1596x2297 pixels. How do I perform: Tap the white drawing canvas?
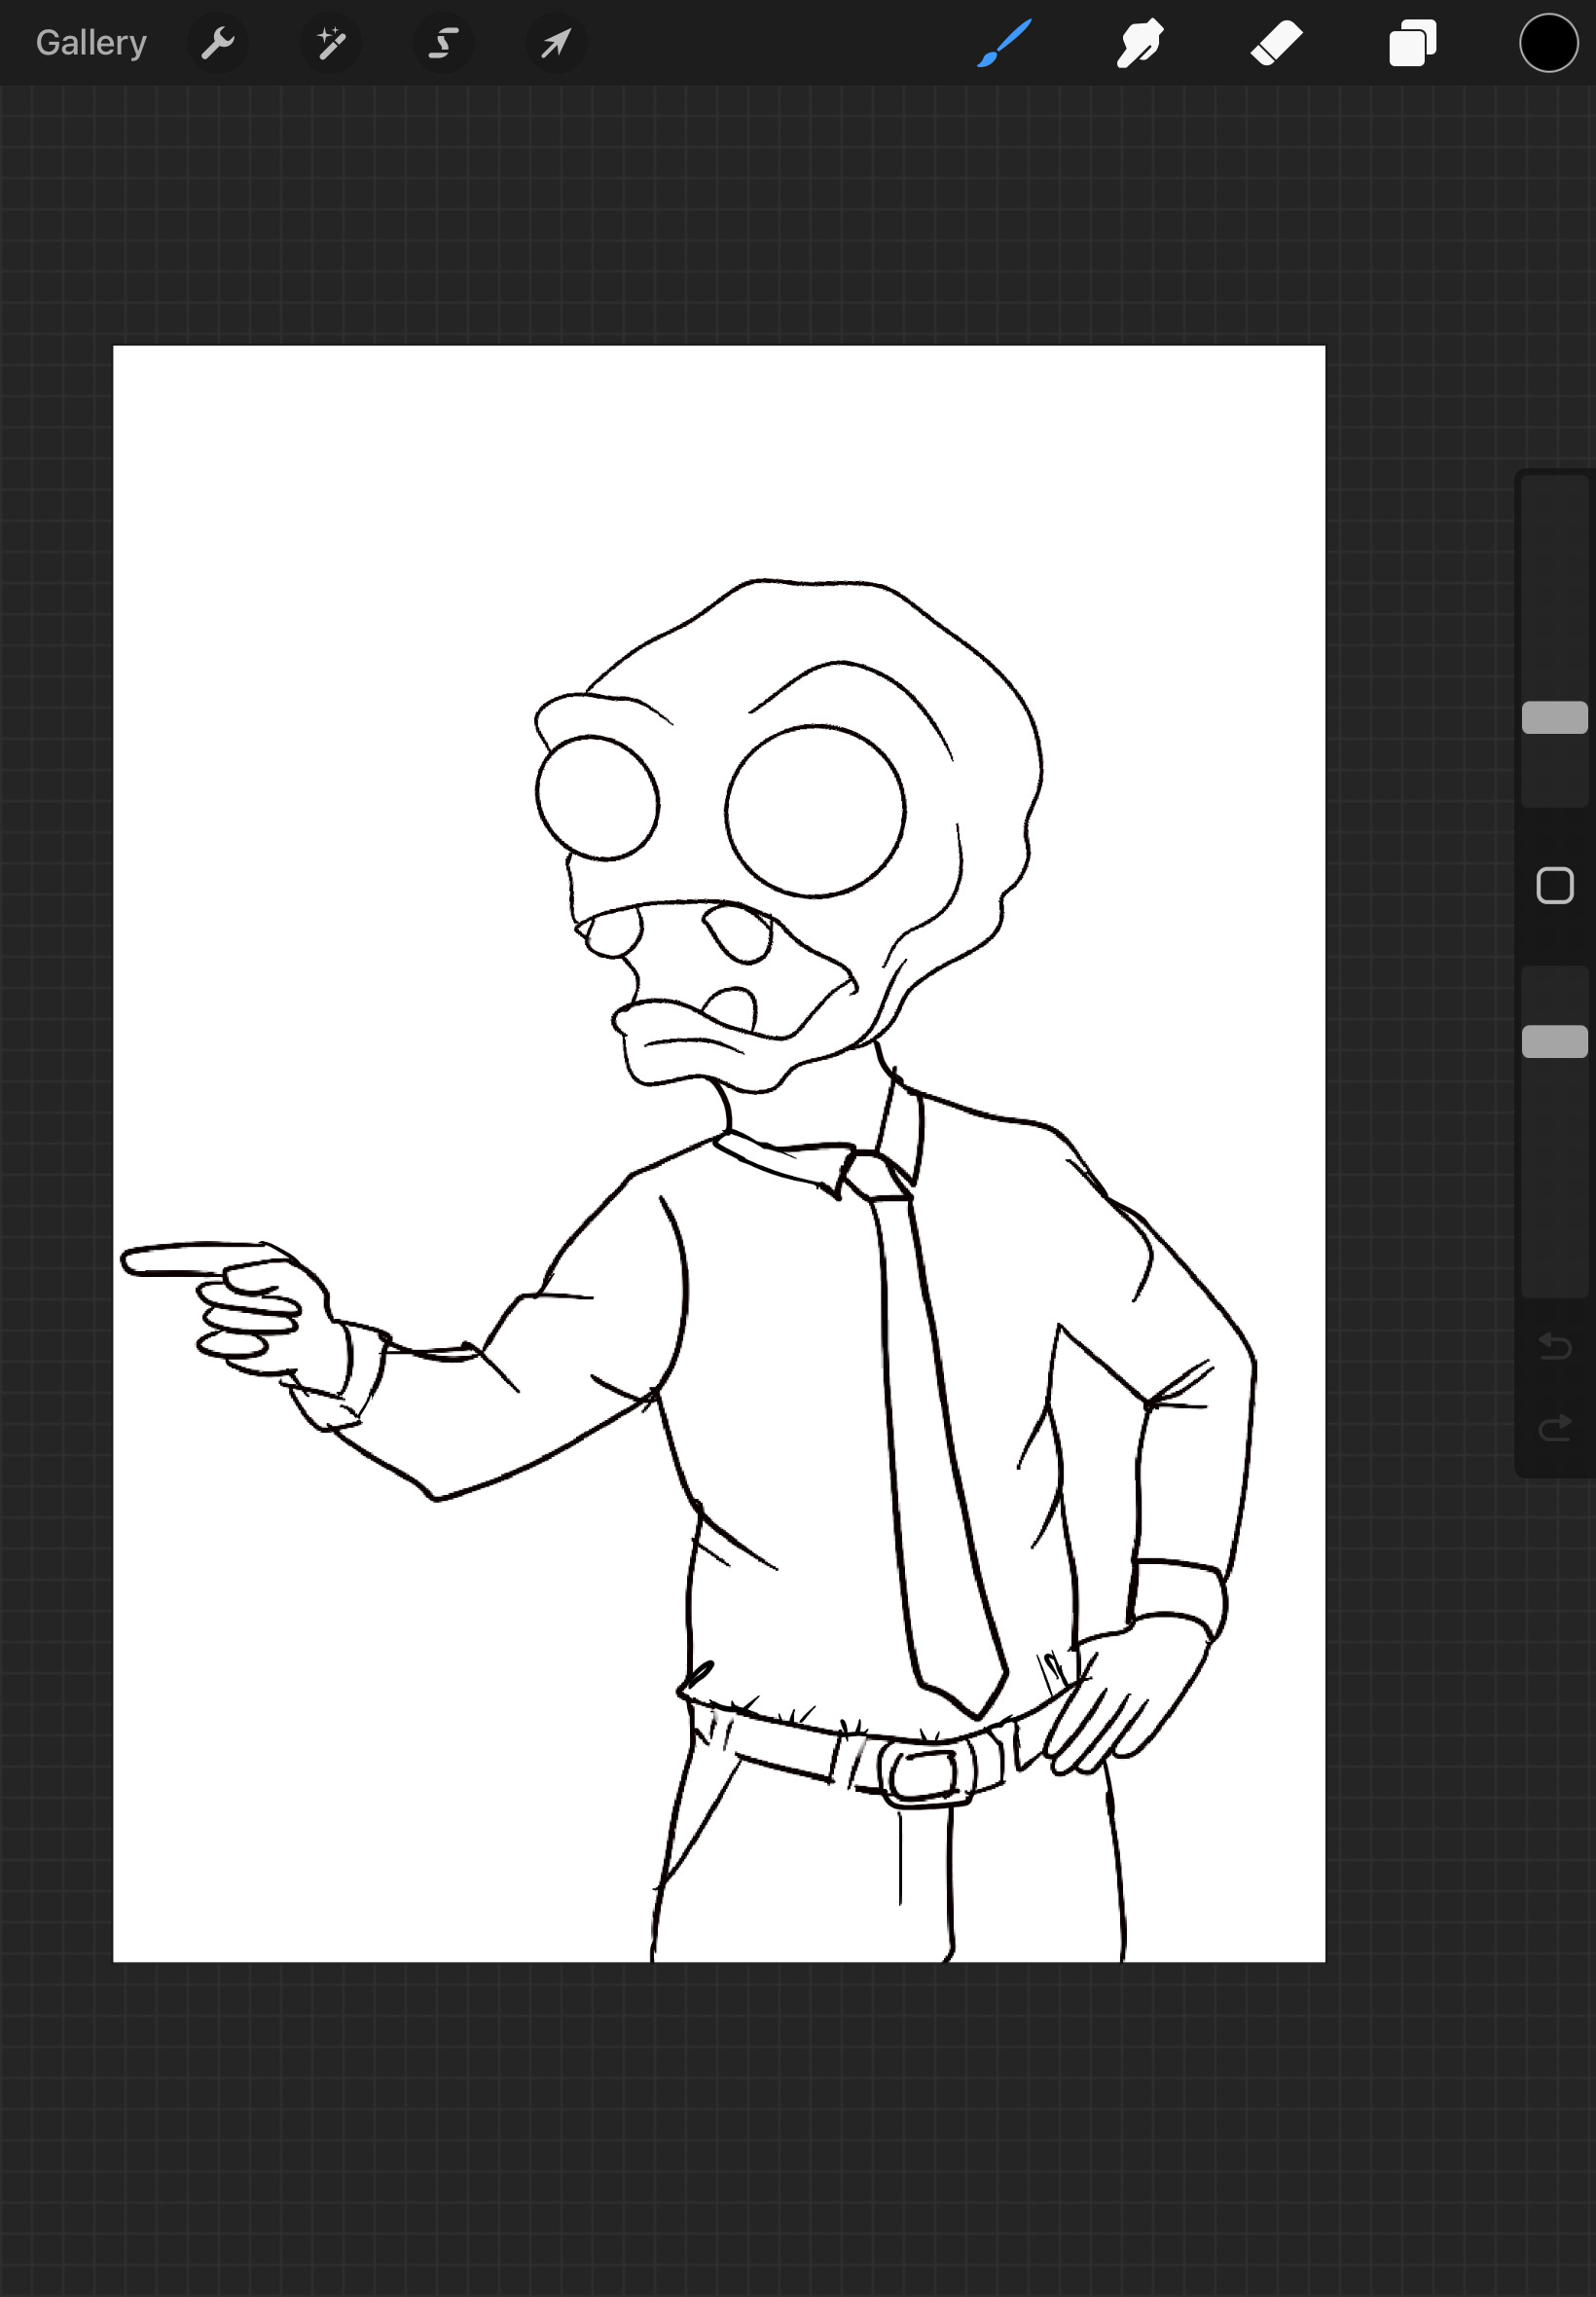(x=719, y=1154)
